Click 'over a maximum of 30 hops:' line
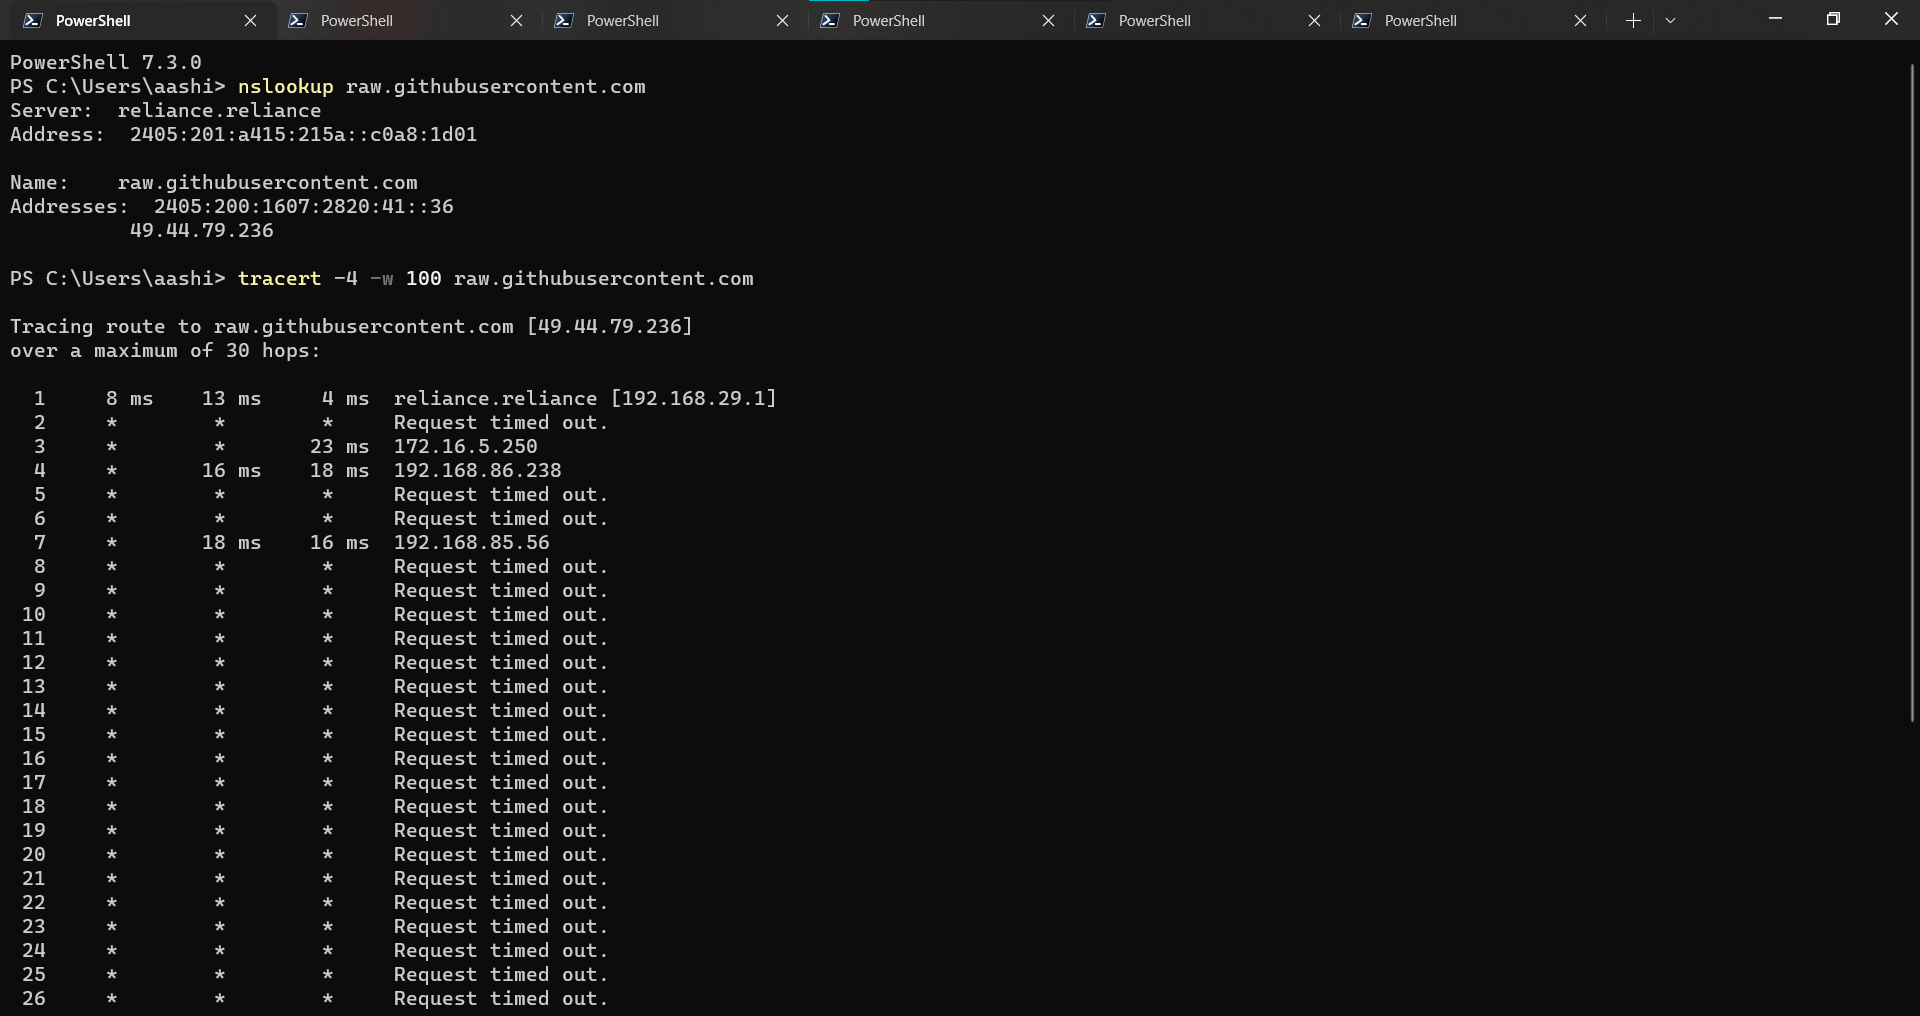This screenshot has height=1016, width=1920. pos(165,350)
